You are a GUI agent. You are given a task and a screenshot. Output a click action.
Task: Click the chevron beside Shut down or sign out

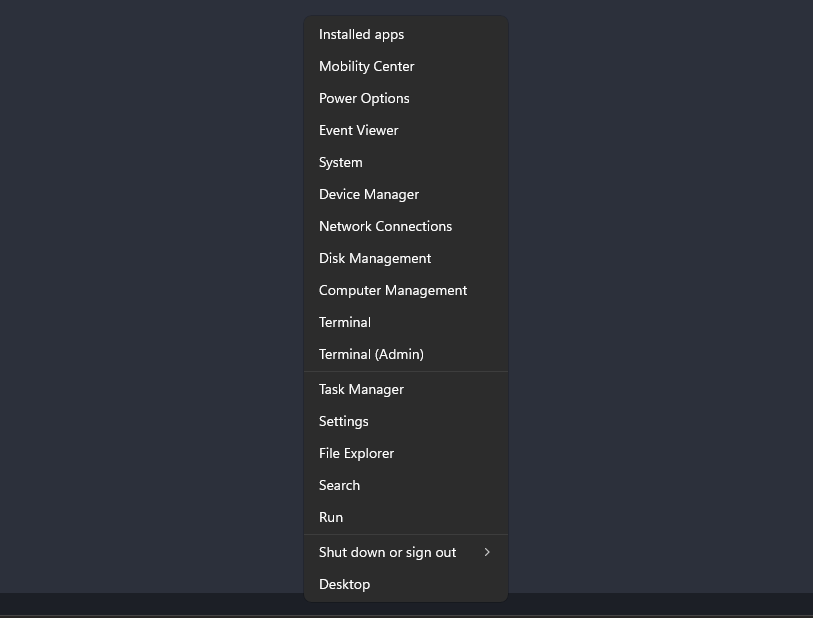coord(487,553)
